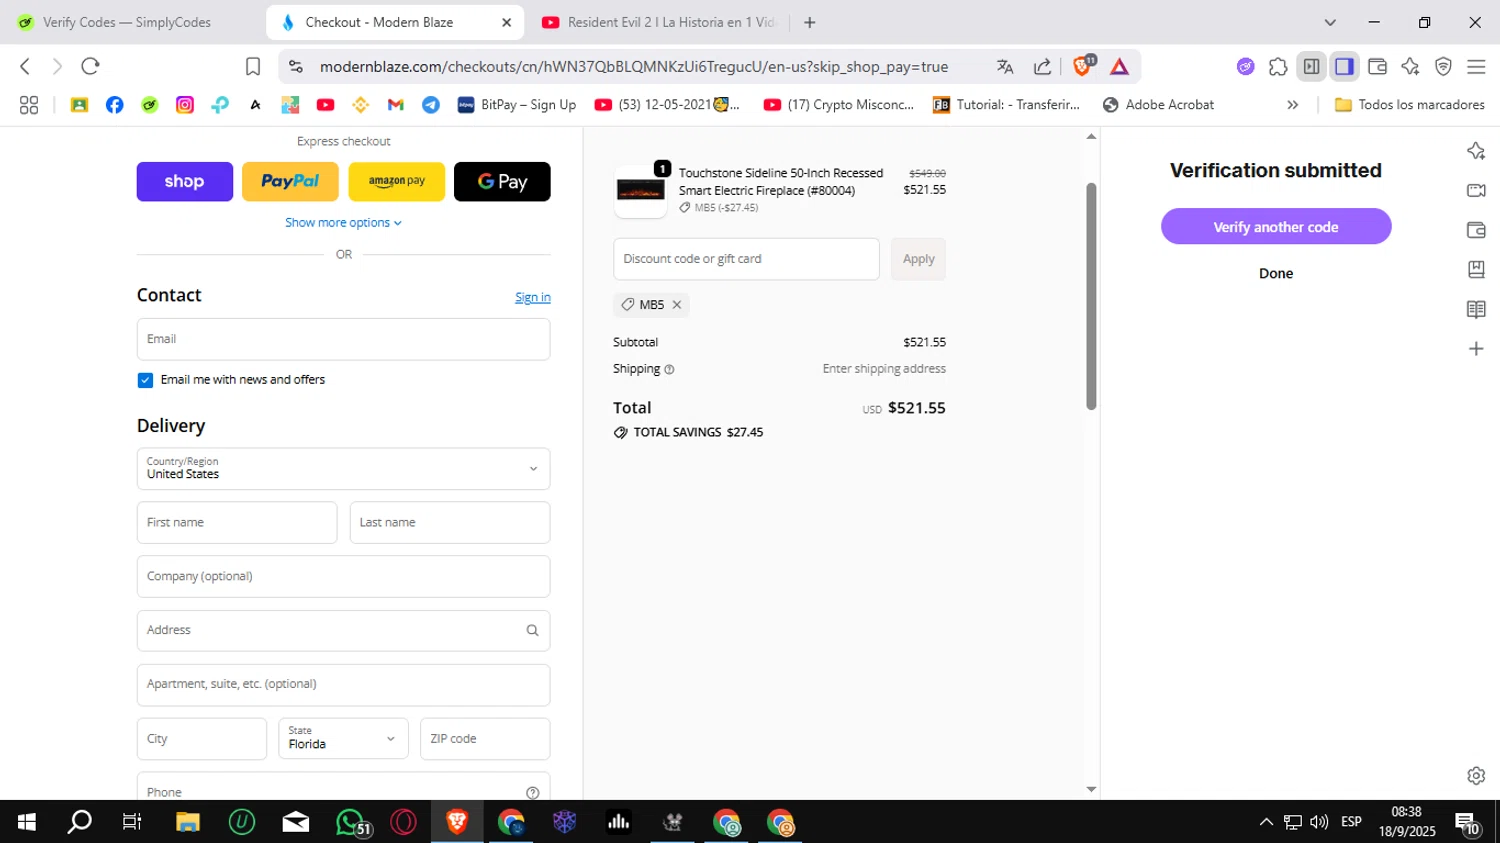Open Windows Start menu
This screenshot has height=843, width=1500.
pyautogui.click(x=27, y=822)
